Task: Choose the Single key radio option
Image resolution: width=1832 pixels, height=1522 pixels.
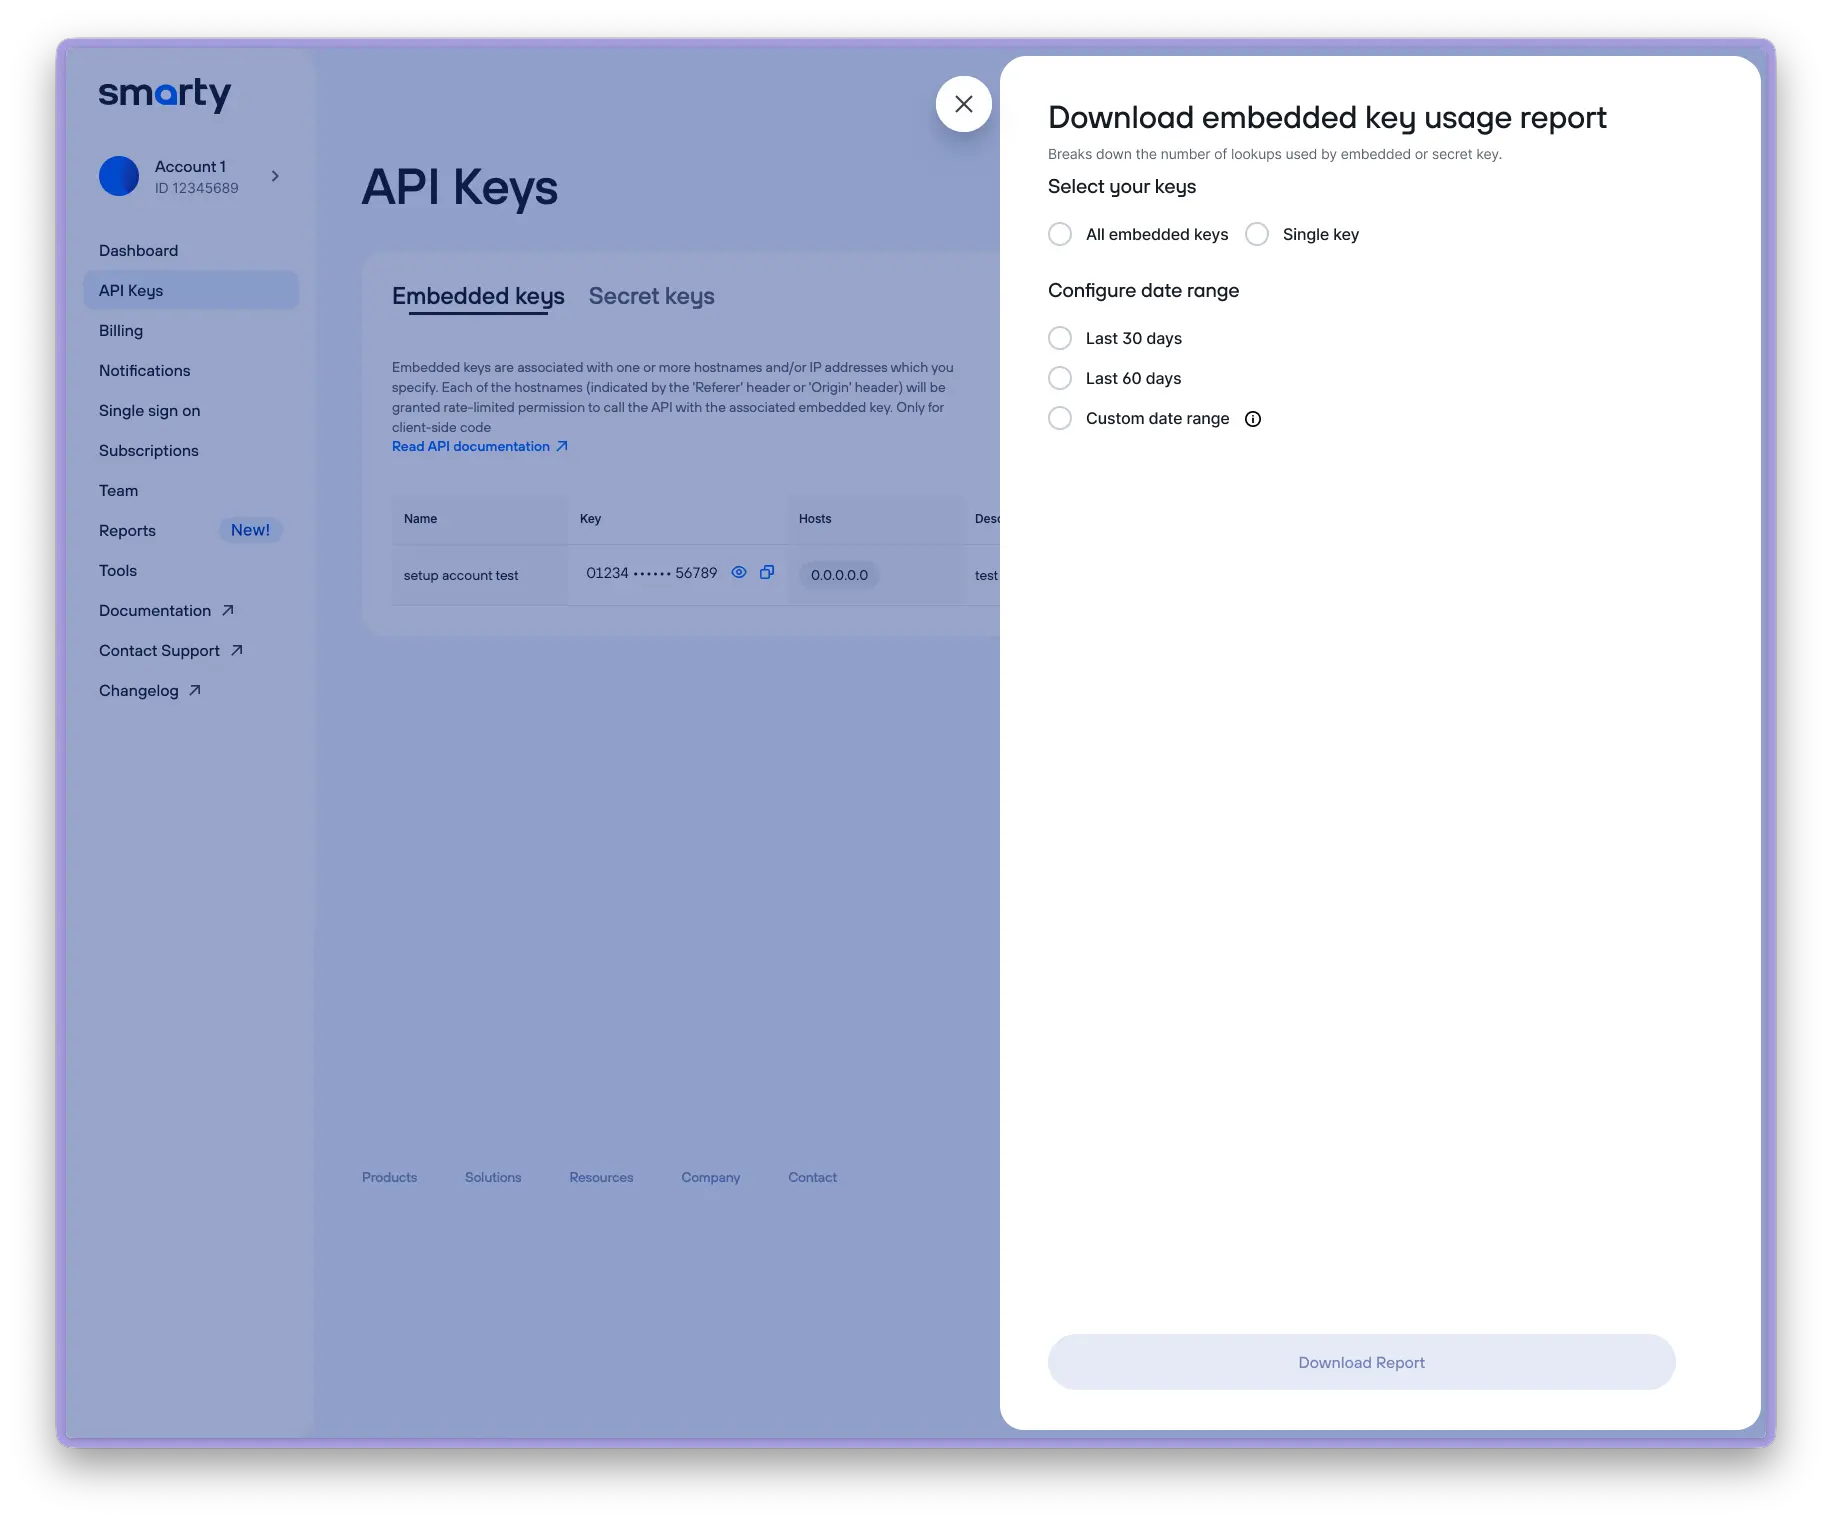Action: (x=1257, y=234)
